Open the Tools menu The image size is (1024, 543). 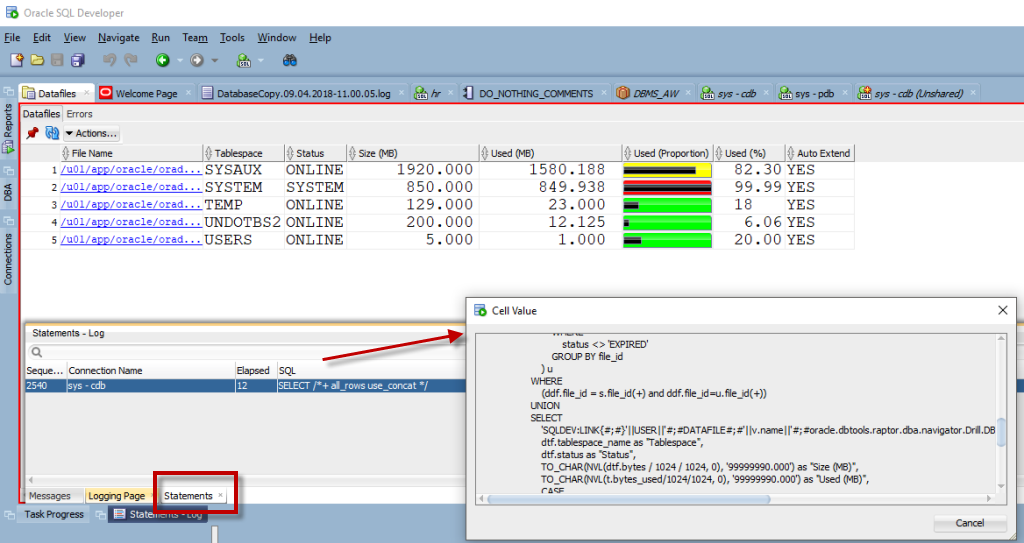pos(232,38)
